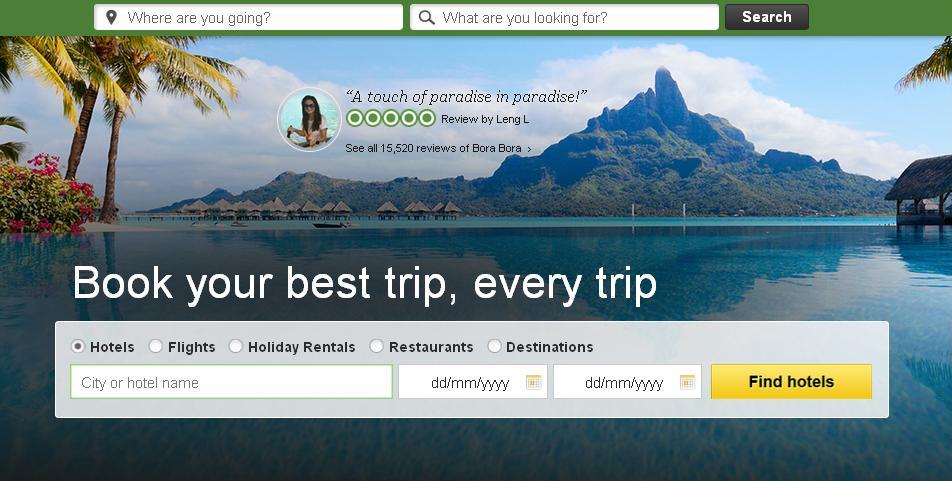Open the first dd/mm/yyyy date field
Image resolution: width=952 pixels, height=481 pixels.
point(472,381)
